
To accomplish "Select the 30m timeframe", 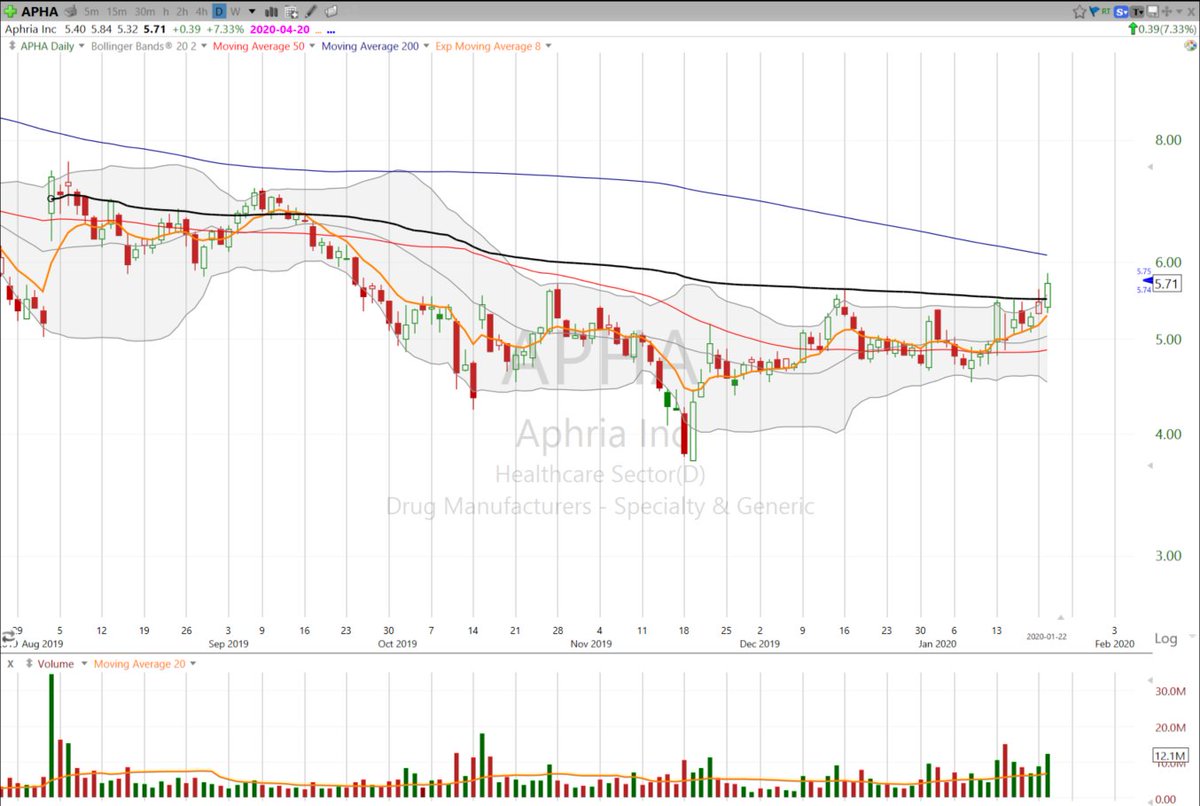I will [145, 12].
